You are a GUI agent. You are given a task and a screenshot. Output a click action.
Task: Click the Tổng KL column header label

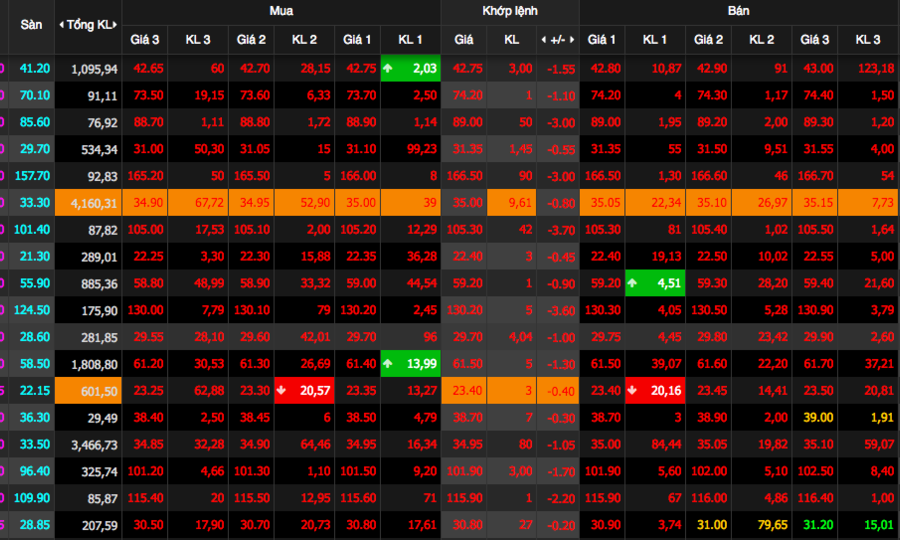point(90,24)
